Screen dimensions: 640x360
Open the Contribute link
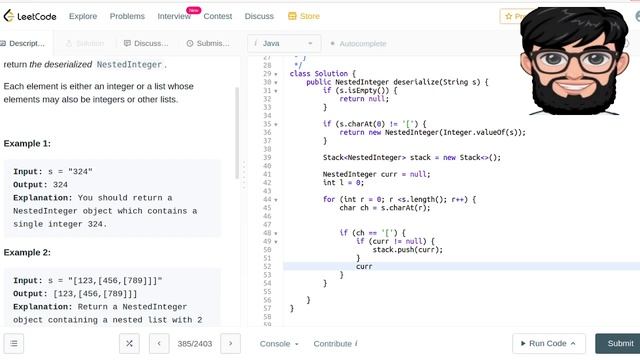[x=336, y=344]
